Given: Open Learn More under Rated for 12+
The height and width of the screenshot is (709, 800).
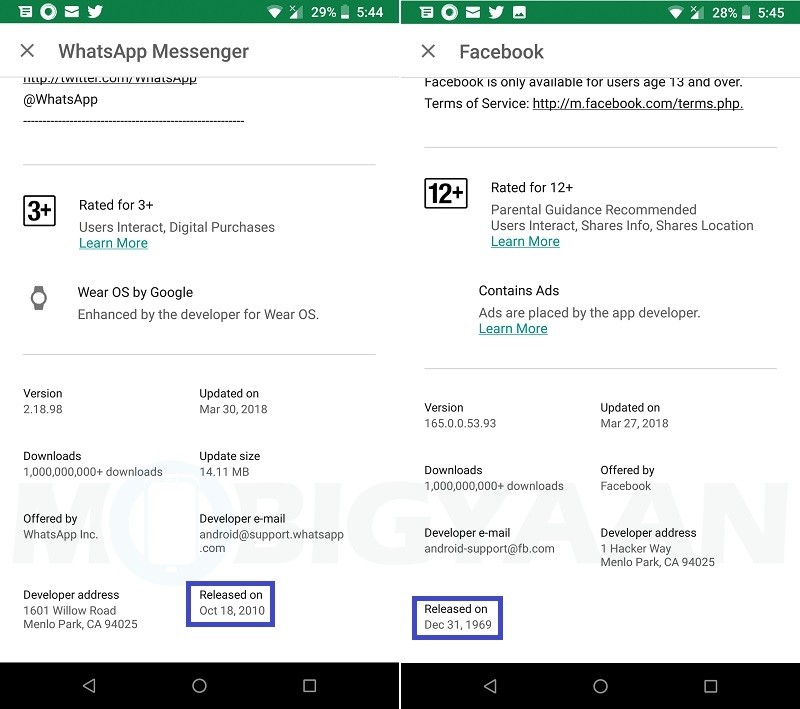Looking at the screenshot, I should tap(525, 242).
